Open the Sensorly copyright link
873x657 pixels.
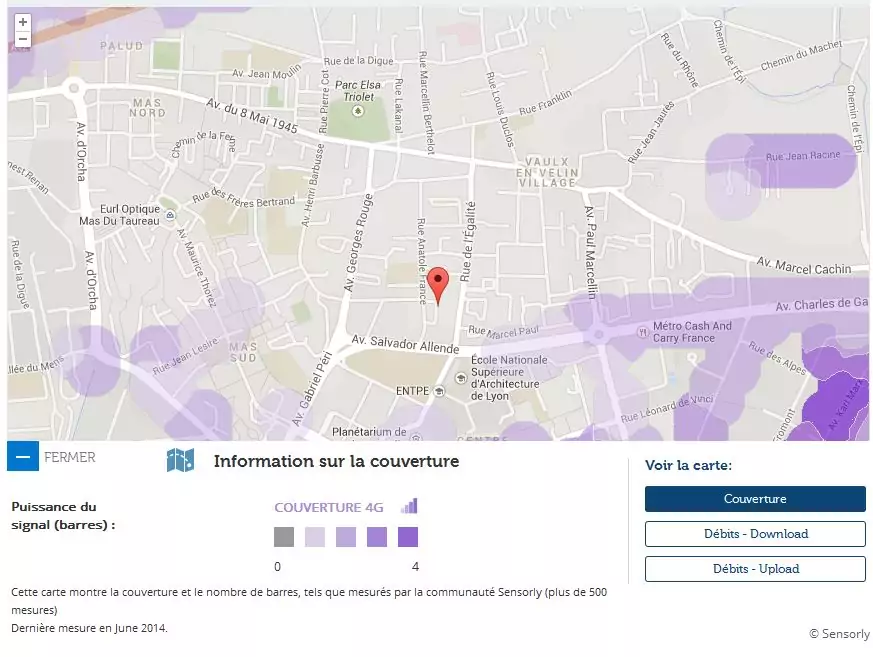[839, 634]
